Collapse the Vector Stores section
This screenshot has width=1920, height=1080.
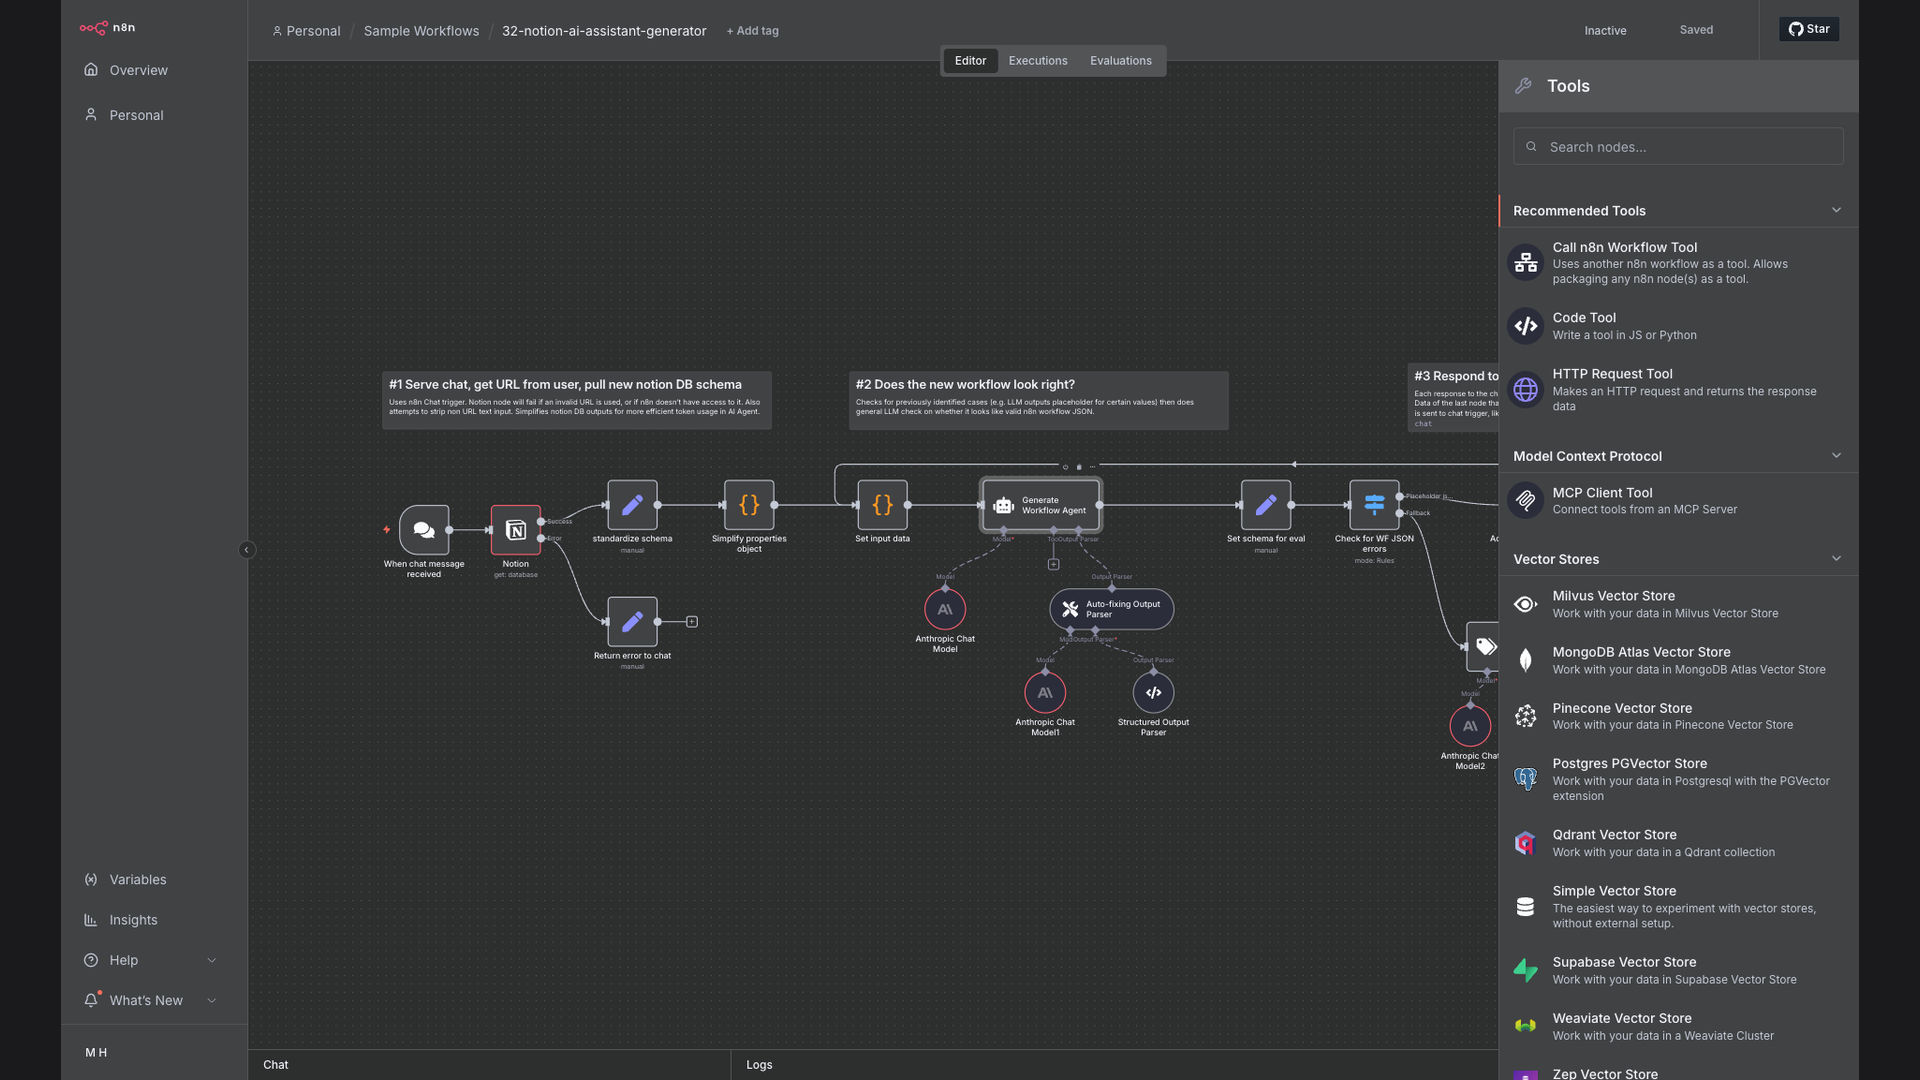1836,558
